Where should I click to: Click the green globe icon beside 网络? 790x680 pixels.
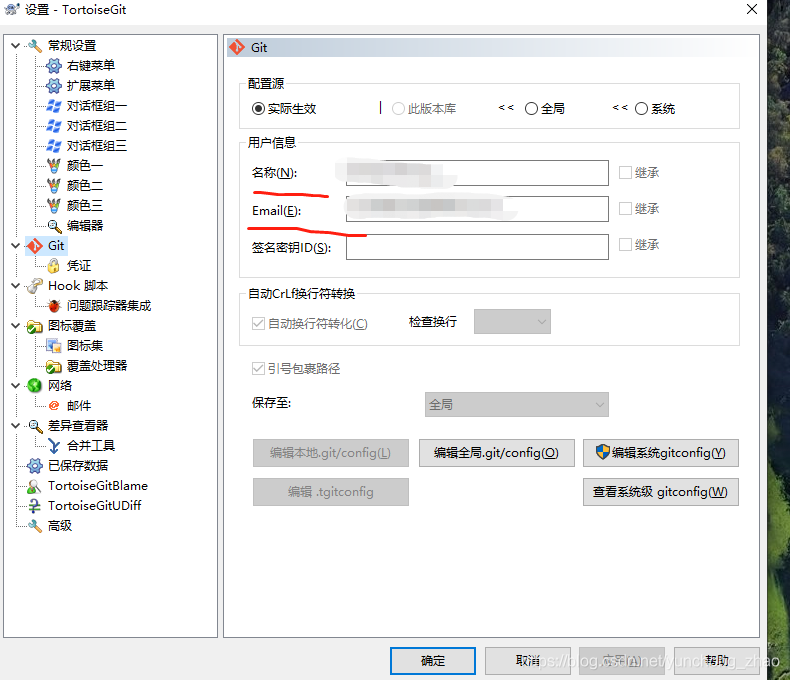click(35, 386)
